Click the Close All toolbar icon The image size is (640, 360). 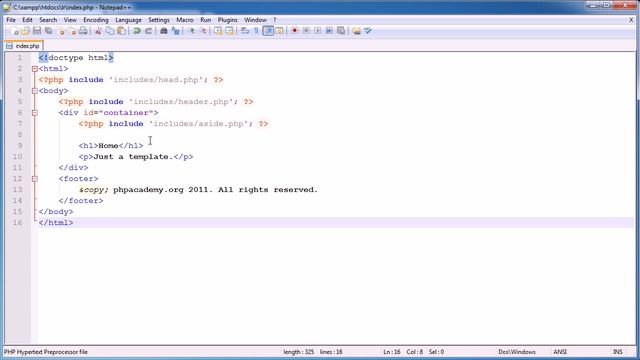72,31
